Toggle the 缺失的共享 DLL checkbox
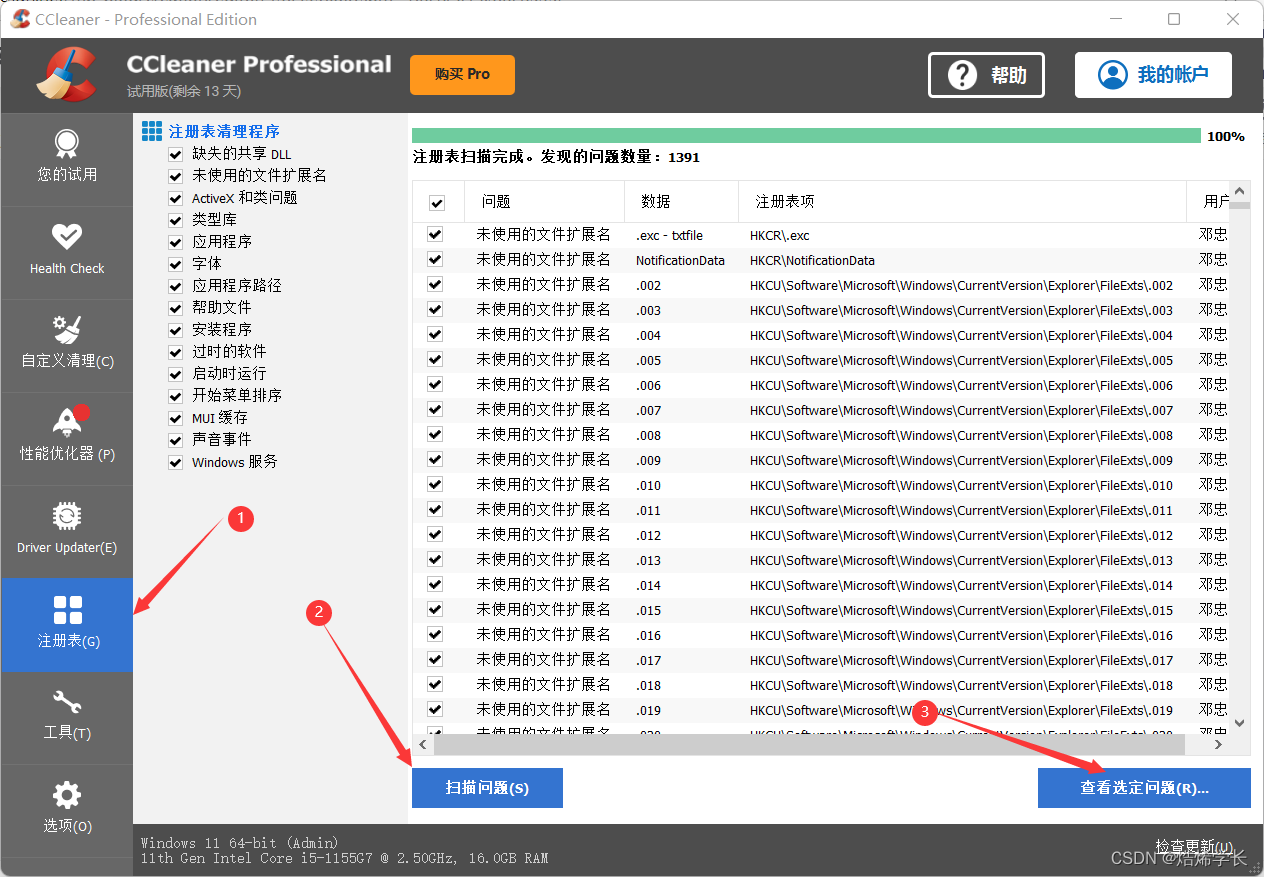This screenshot has height=877, width=1264. click(x=176, y=154)
